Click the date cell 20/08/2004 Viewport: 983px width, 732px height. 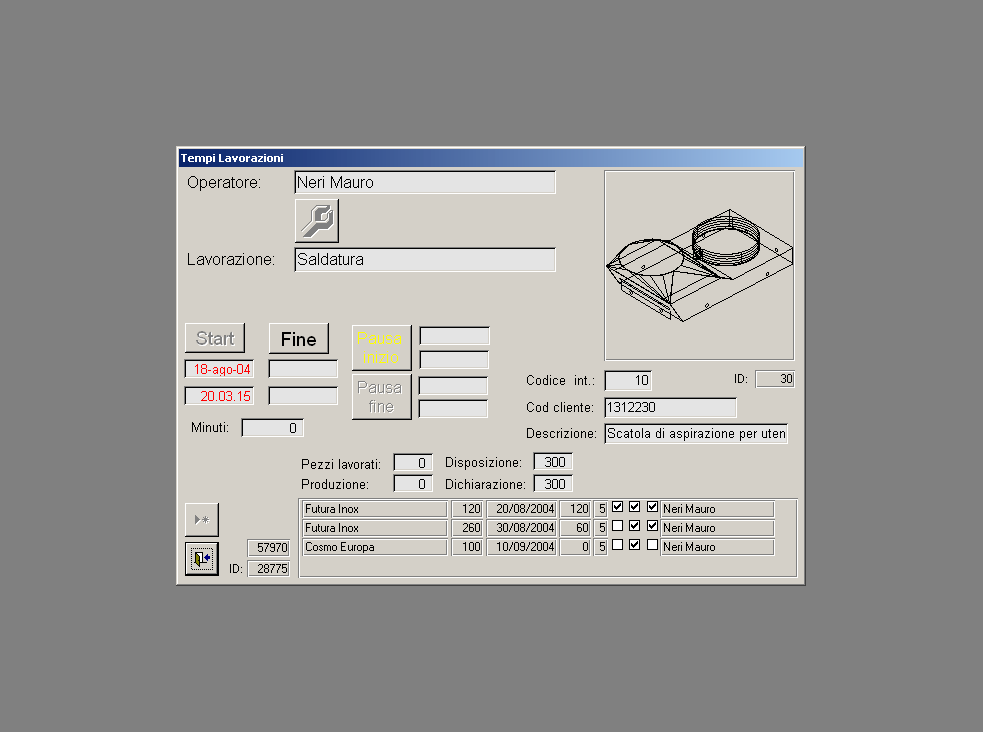pos(522,509)
